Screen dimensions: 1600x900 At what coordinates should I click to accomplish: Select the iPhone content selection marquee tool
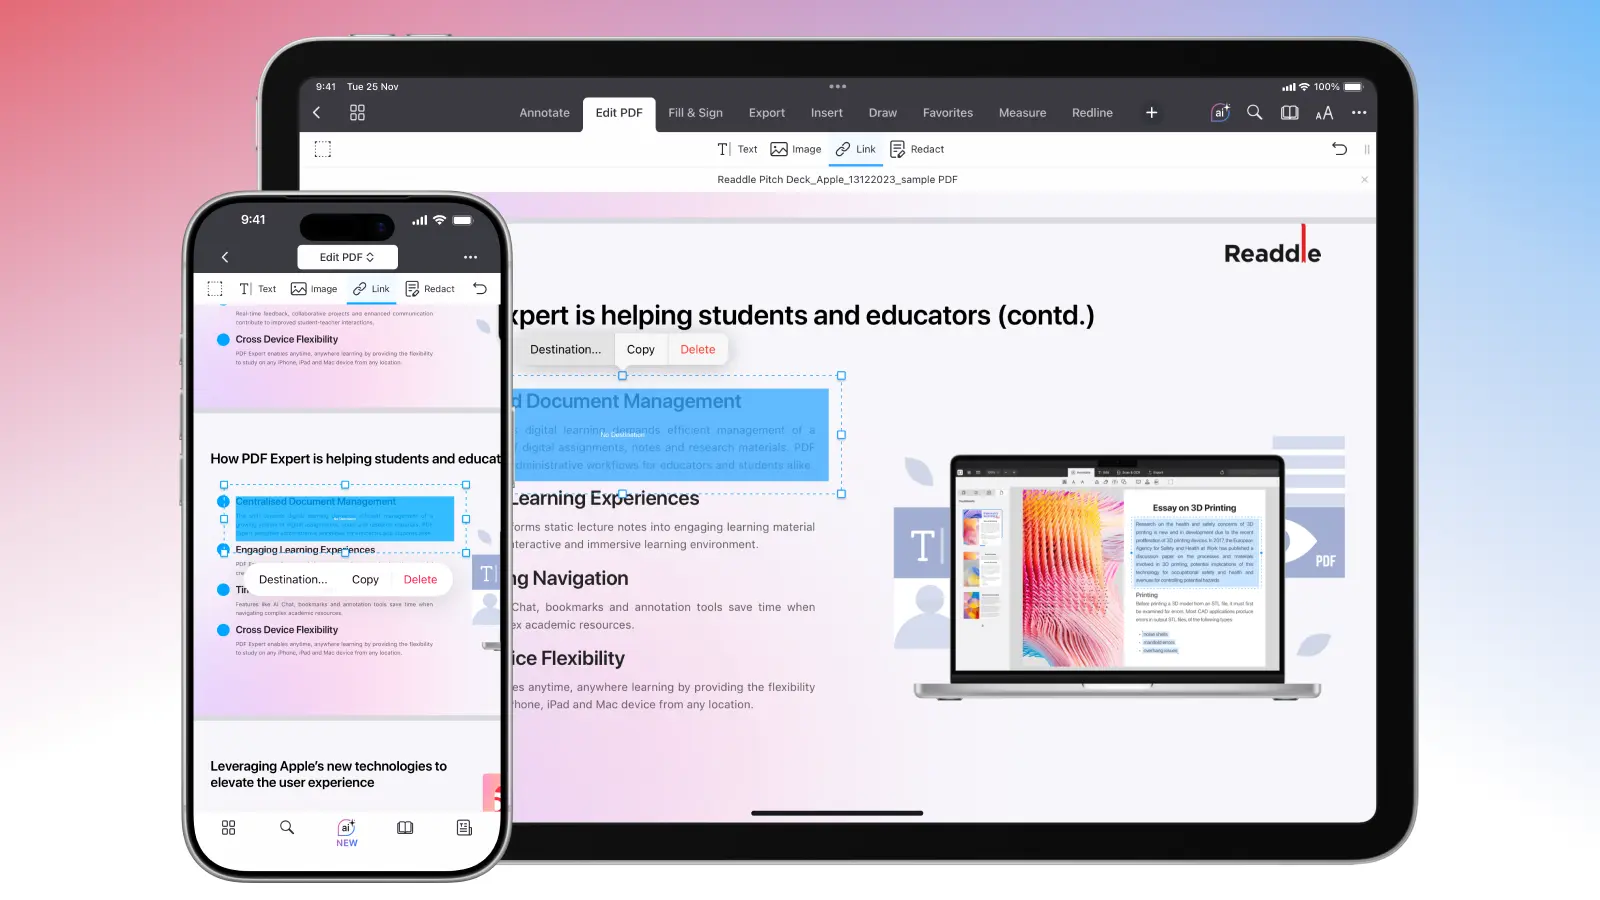[x=215, y=289]
